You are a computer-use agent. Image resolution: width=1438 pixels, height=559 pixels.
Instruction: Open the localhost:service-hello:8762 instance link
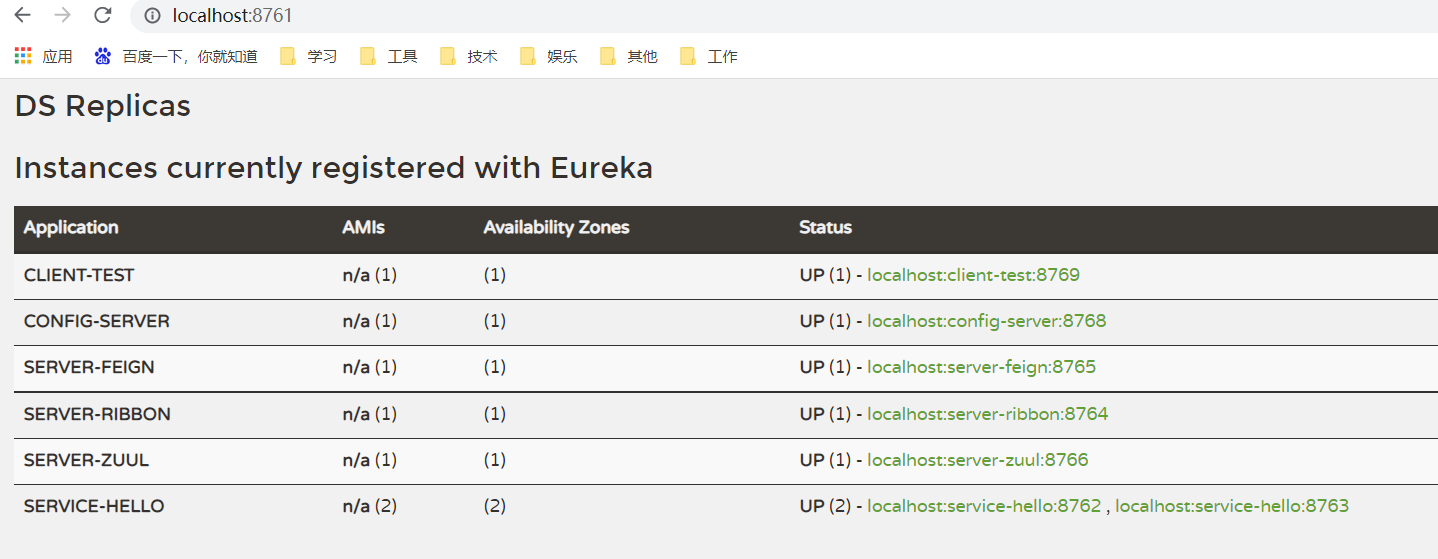(x=984, y=506)
